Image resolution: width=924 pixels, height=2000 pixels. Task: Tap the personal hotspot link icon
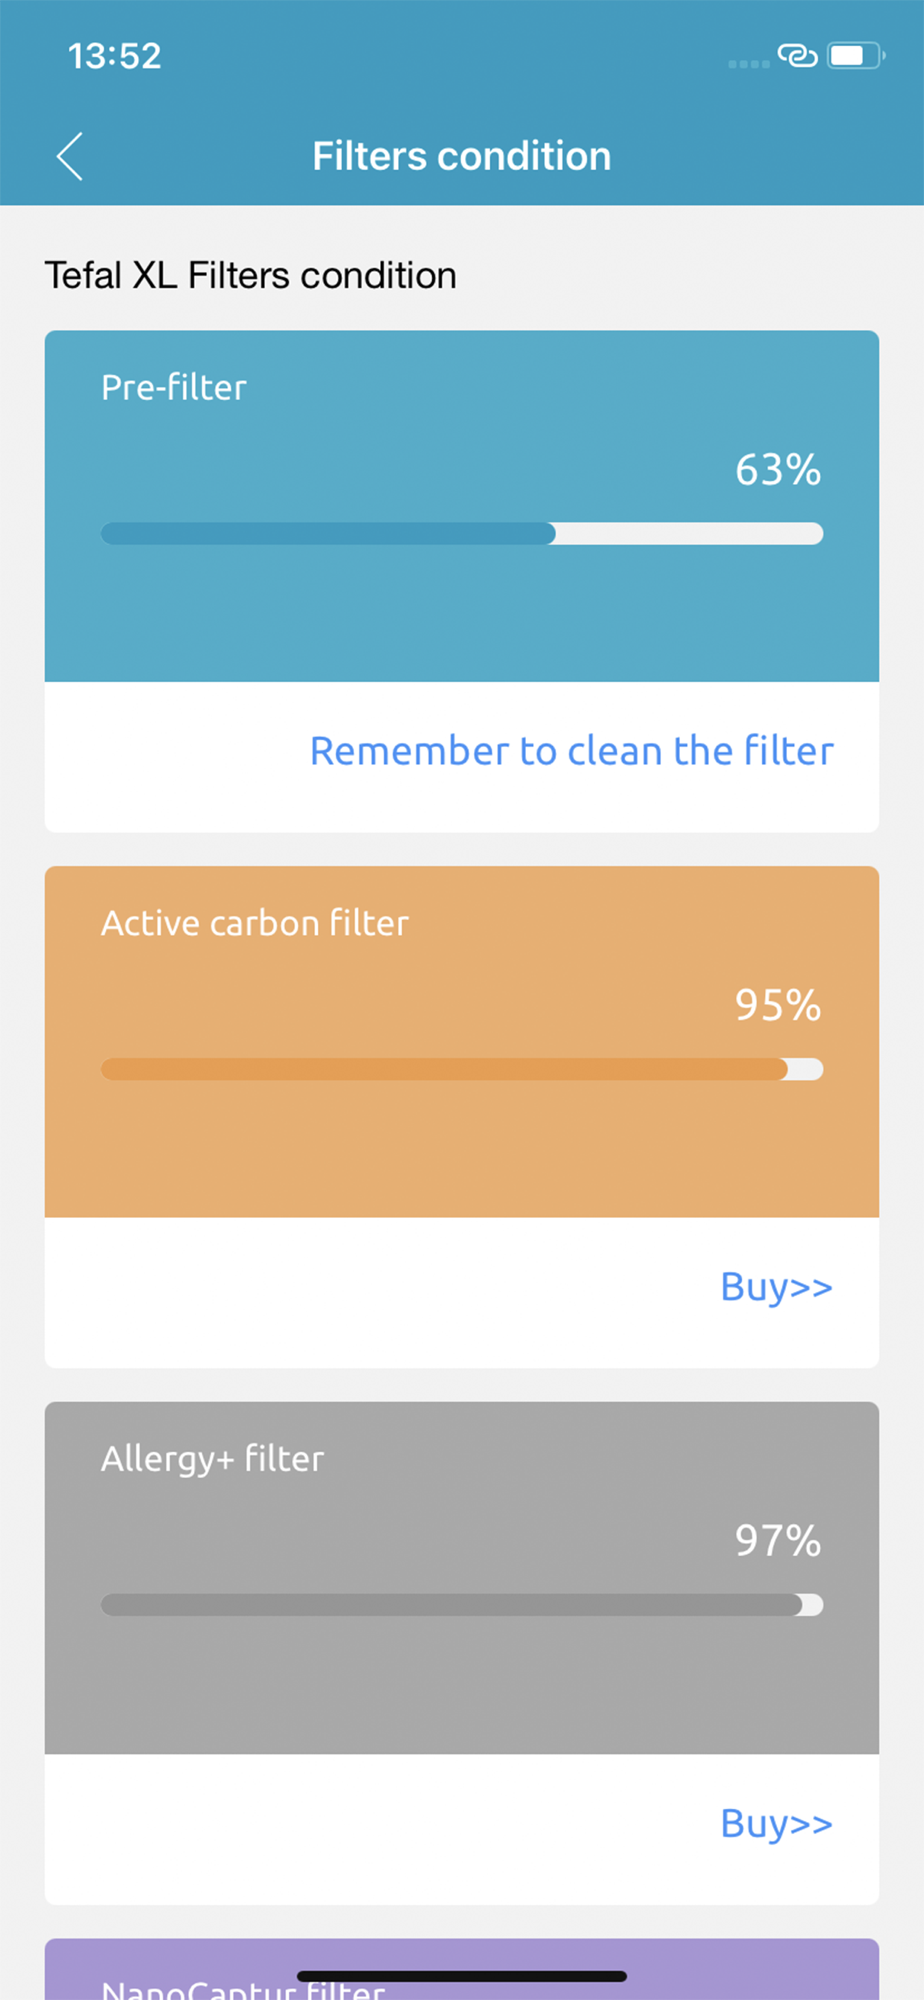[797, 56]
